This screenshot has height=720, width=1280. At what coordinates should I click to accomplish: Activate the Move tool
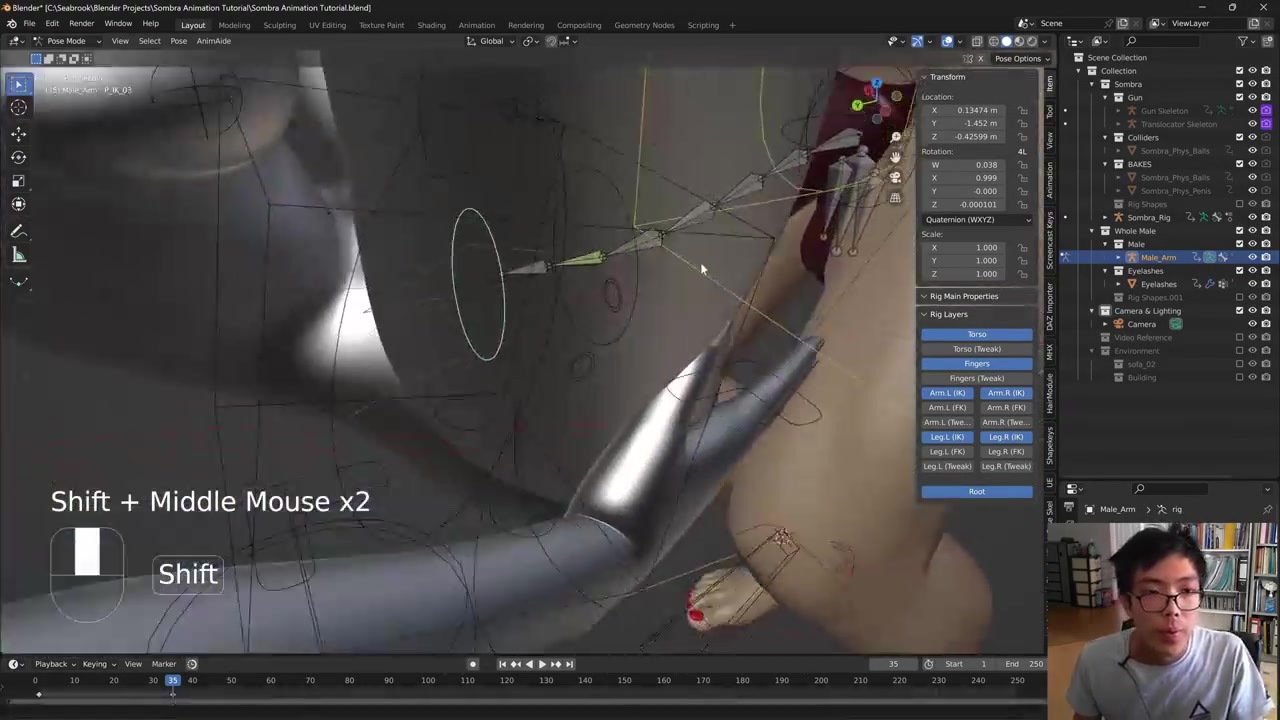point(18,133)
